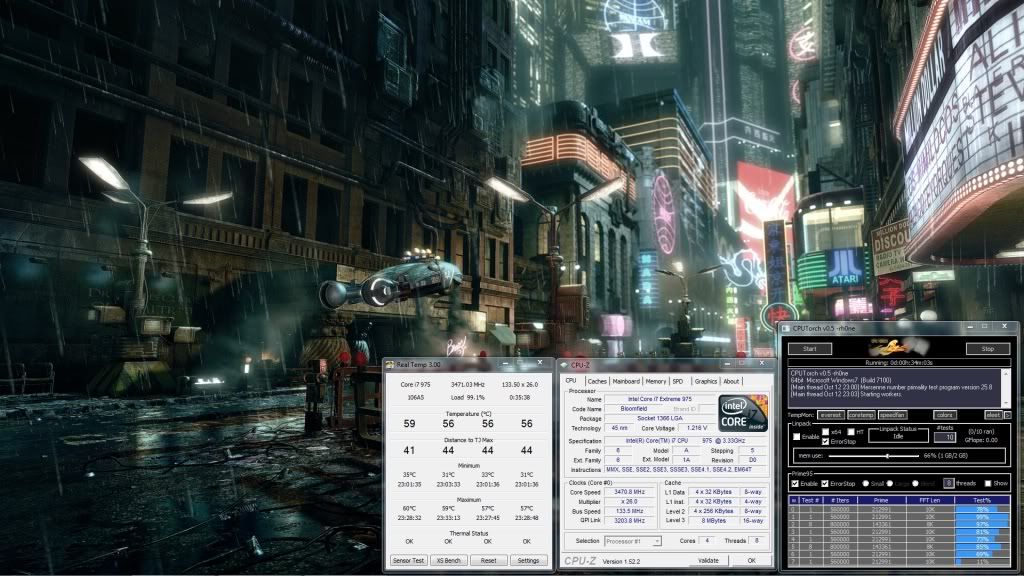Click the small arrow button beside sleet
Screen dimensions: 1024x576
click(x=1008, y=415)
